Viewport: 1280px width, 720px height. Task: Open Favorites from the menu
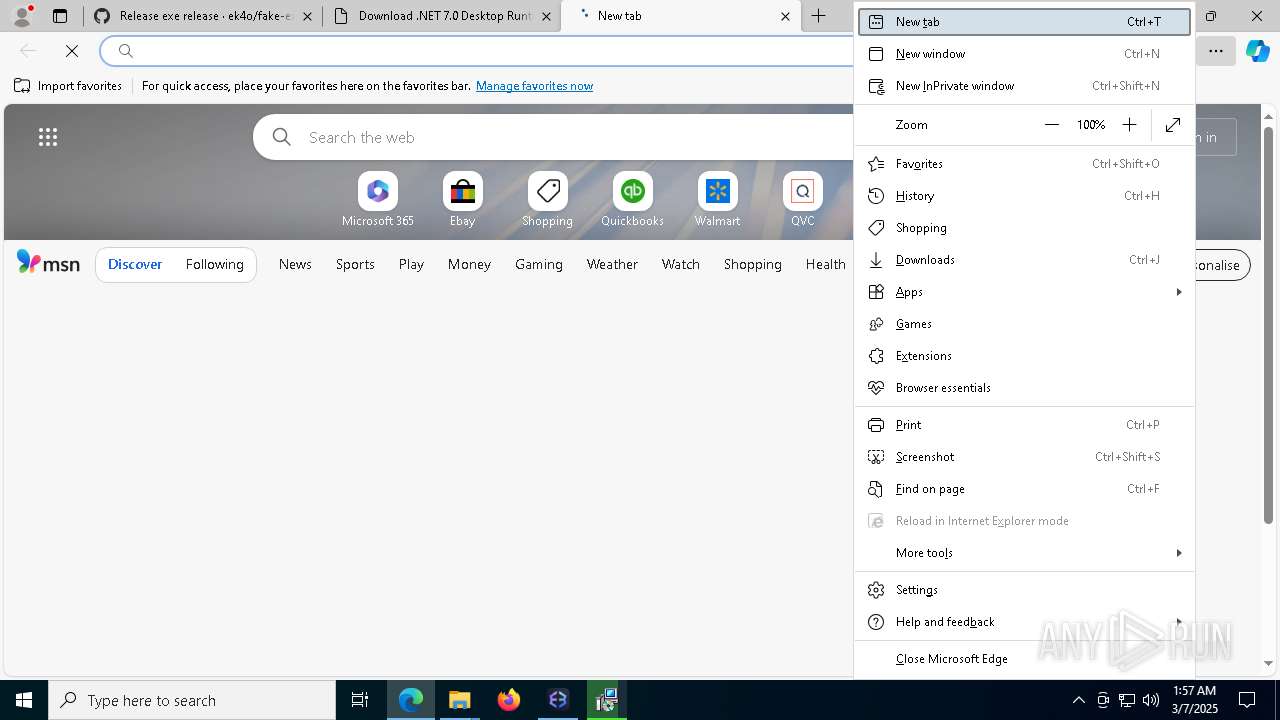(x=1025, y=164)
